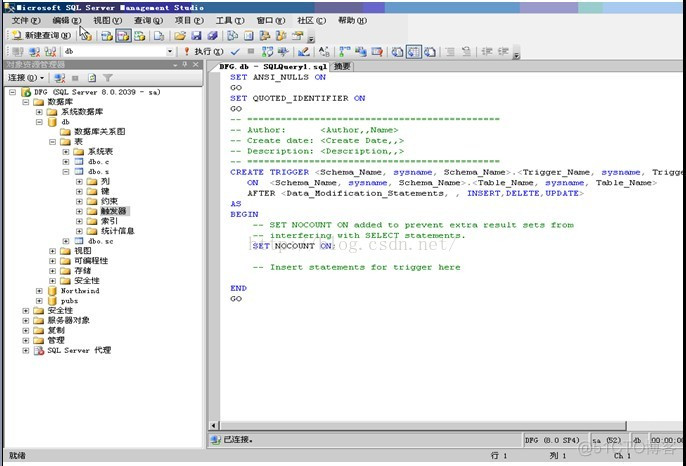The image size is (686, 466).
Task: Switch output to Results to Text
Action: tap(397, 52)
